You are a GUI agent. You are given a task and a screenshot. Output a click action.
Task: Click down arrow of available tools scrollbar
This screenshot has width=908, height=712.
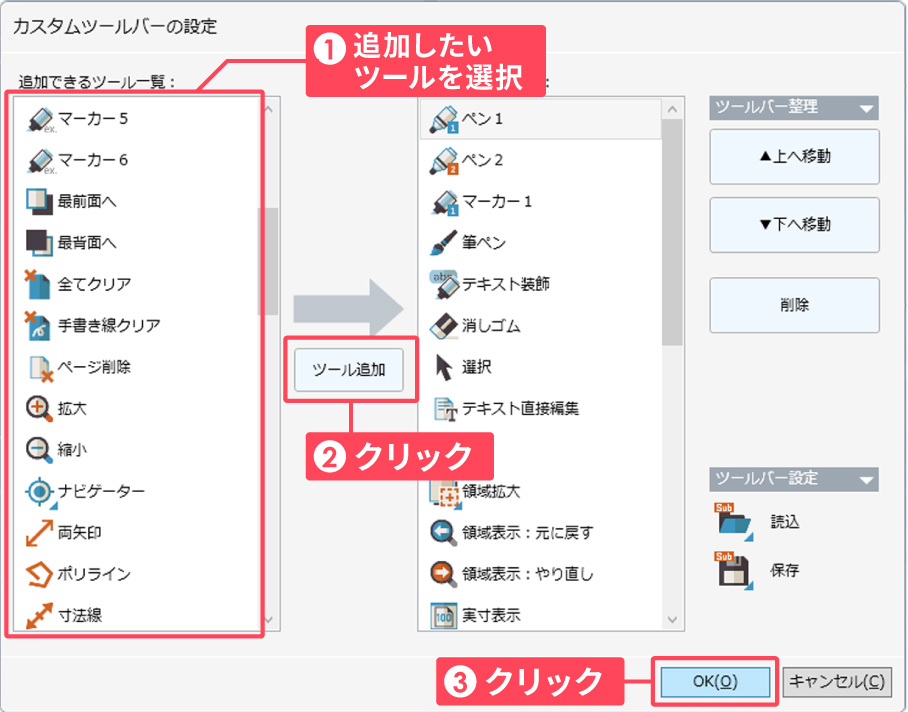tap(269, 619)
